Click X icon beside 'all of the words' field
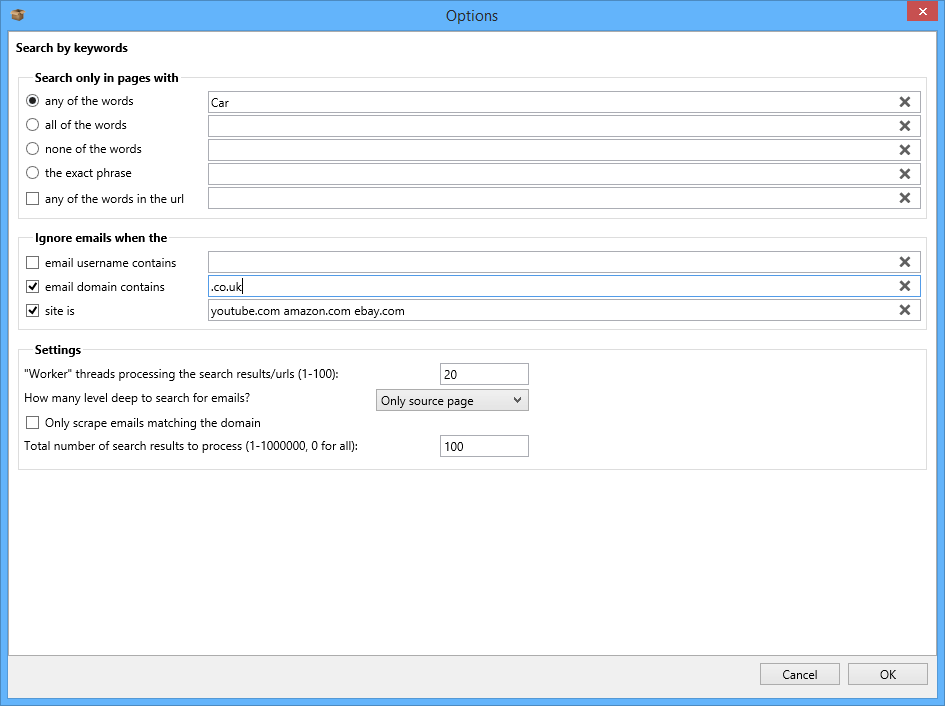This screenshot has width=945, height=706. pyautogui.click(x=904, y=126)
